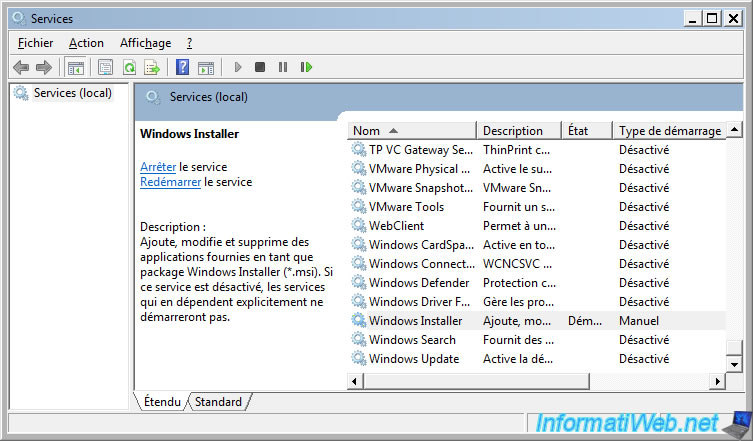
Task: Click the Restart service icon
Action: pyautogui.click(x=306, y=67)
